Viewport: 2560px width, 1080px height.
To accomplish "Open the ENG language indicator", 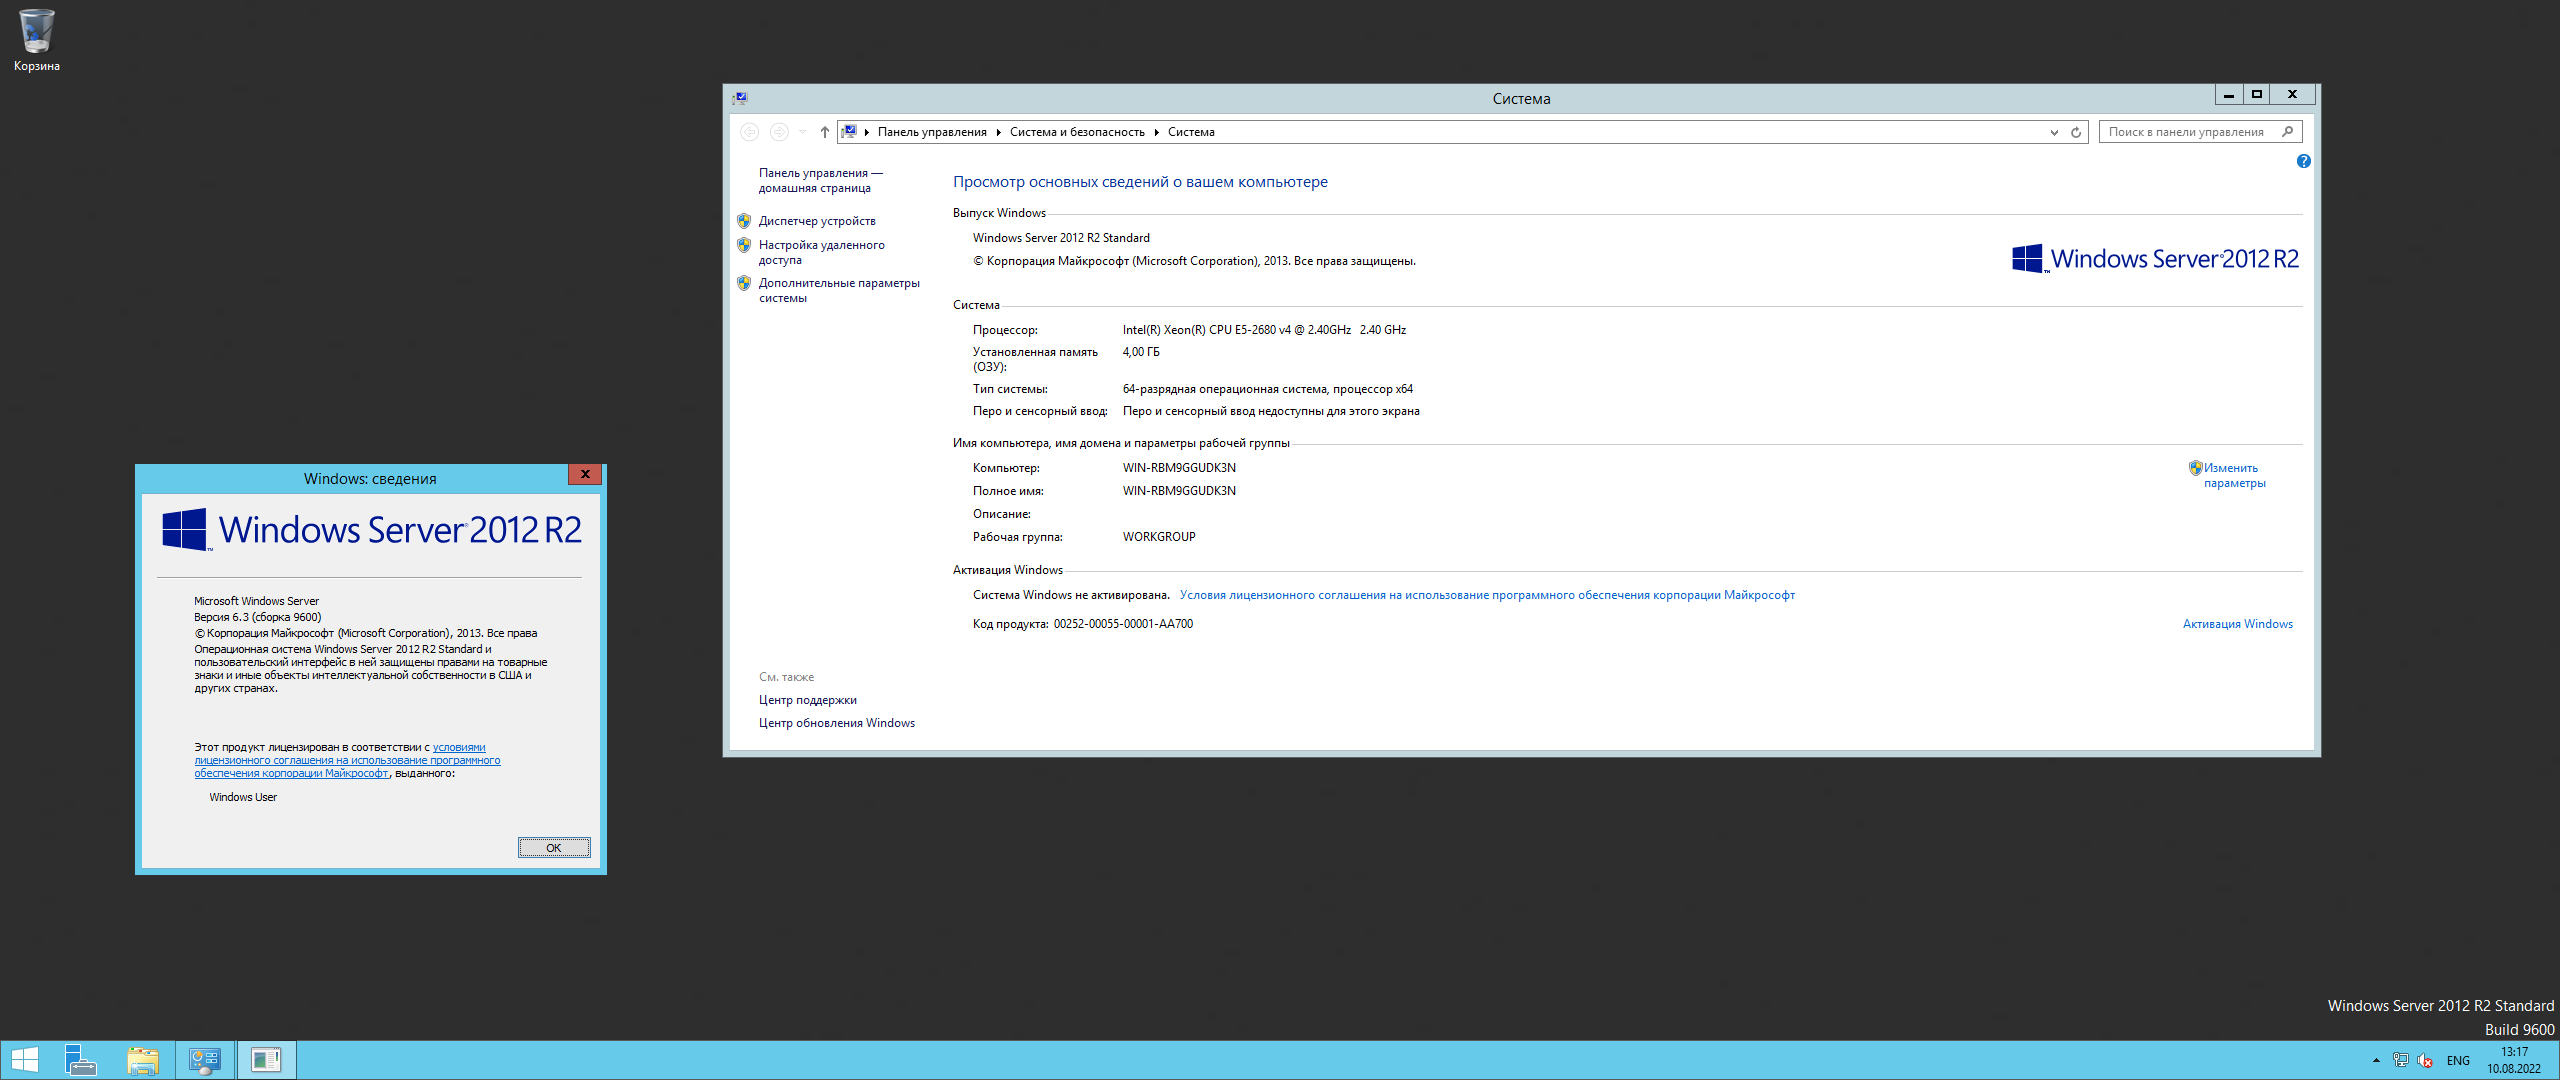I will coord(2458,1061).
